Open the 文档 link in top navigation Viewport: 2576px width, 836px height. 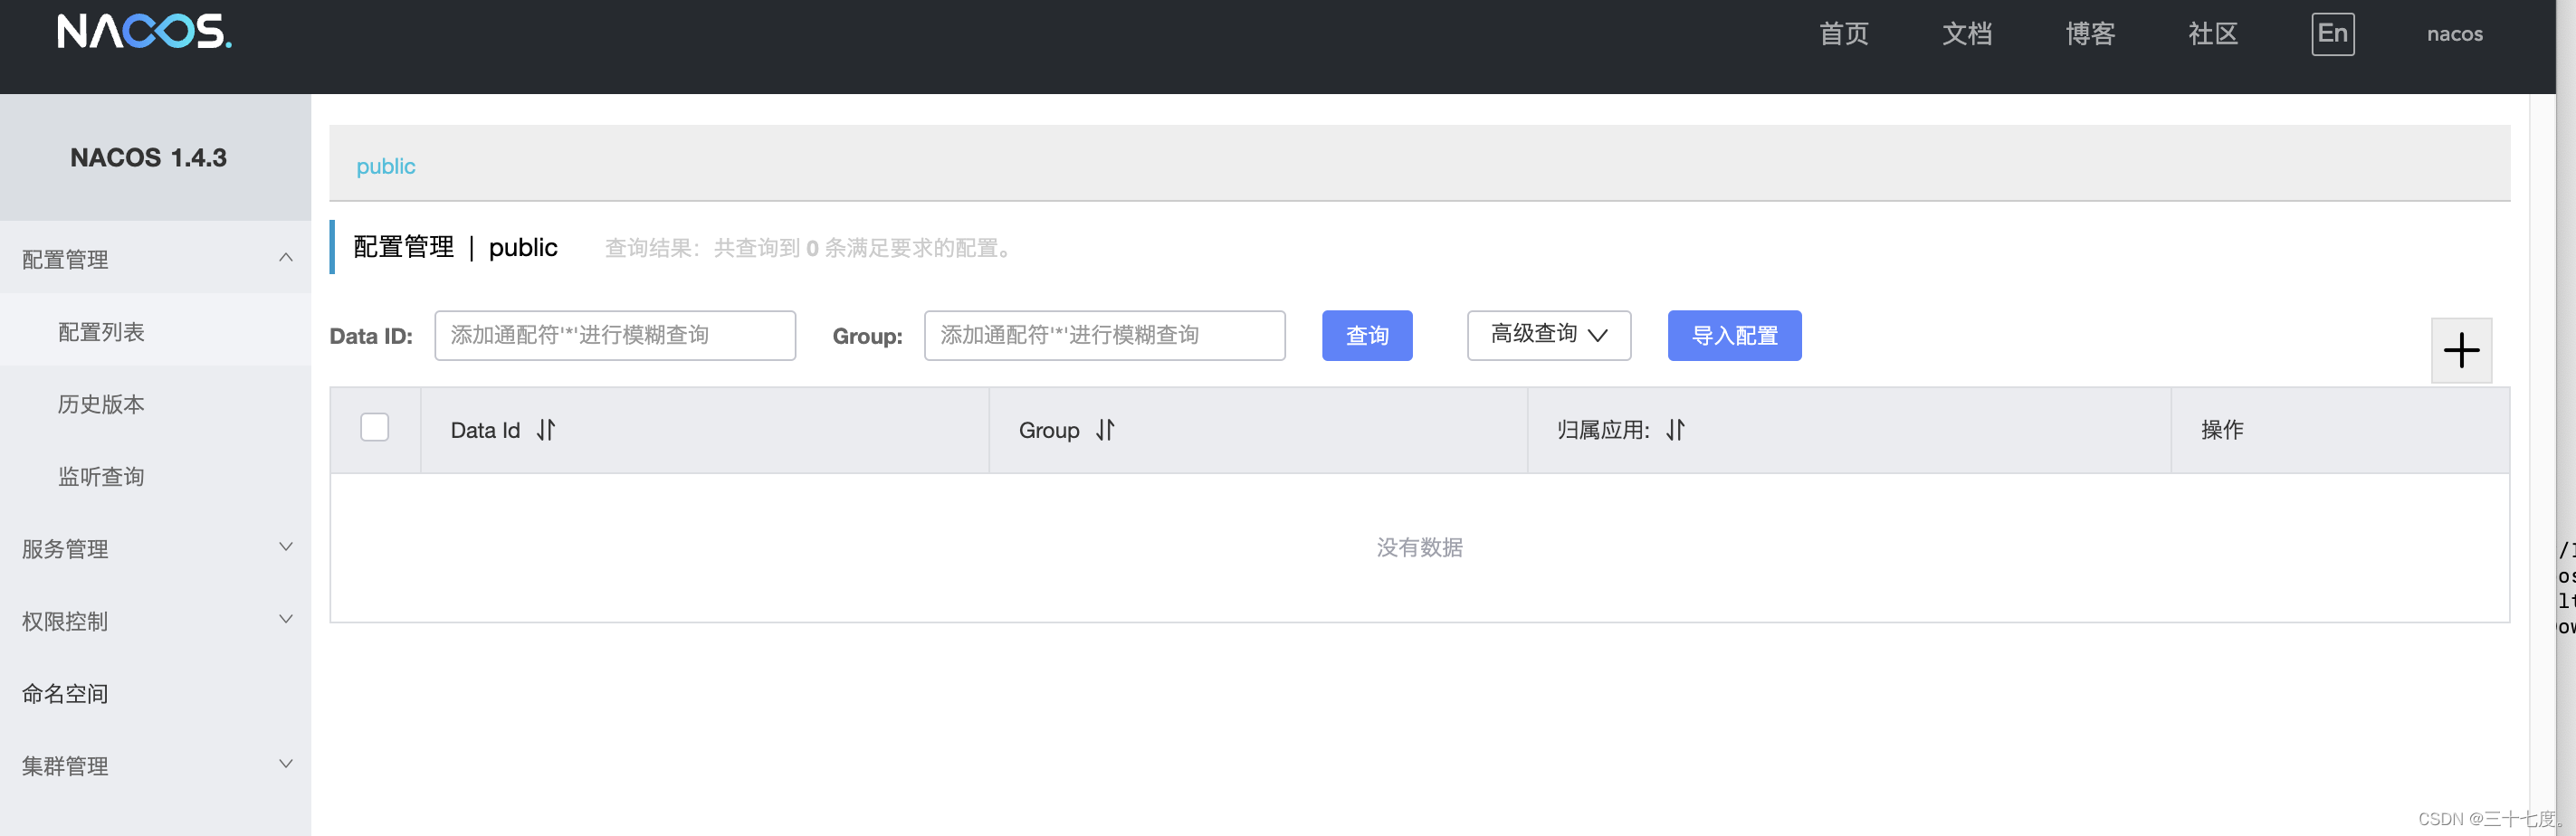[x=1966, y=34]
